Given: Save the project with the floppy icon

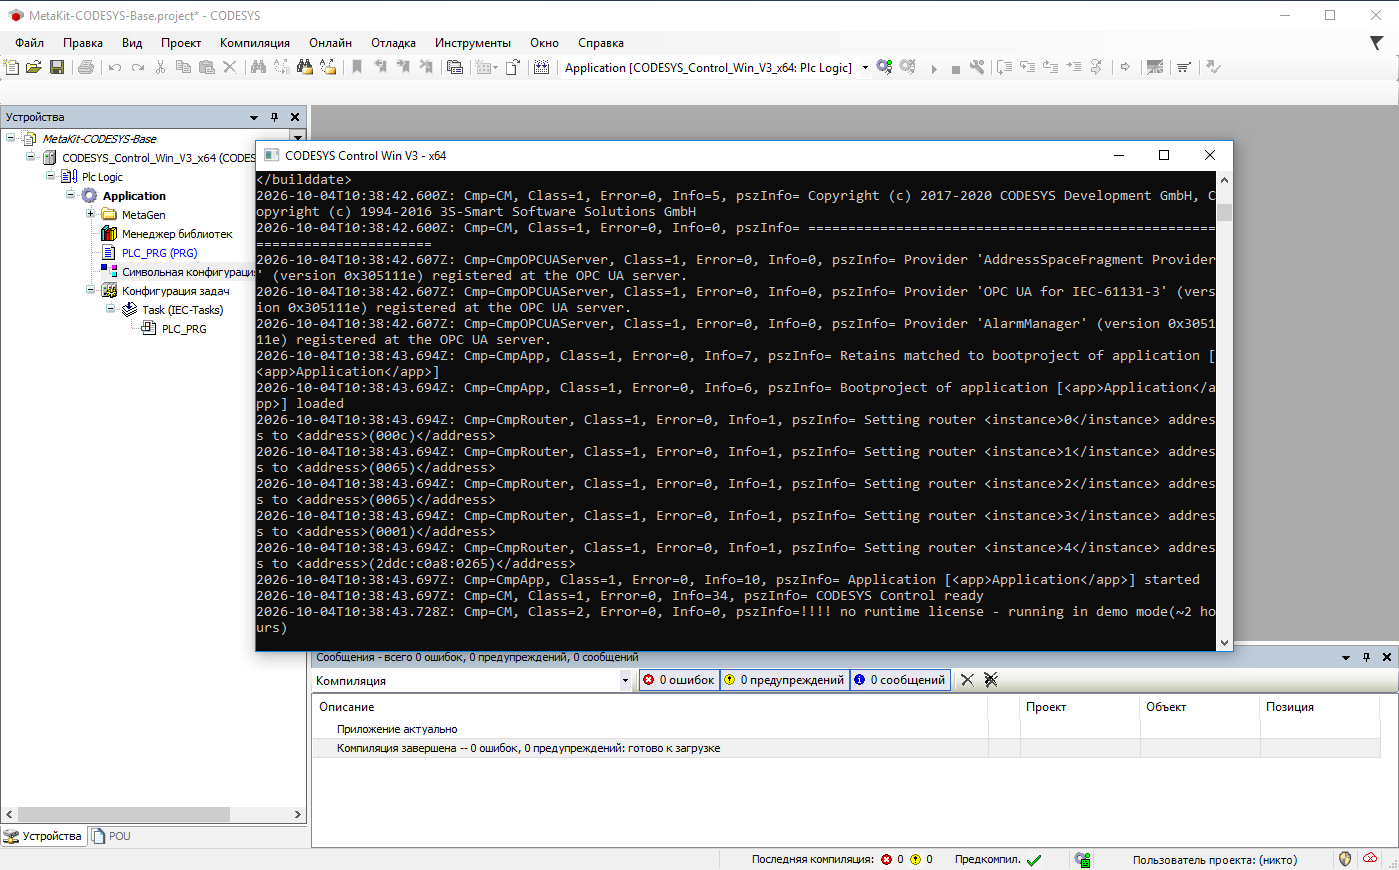Looking at the screenshot, I should (57, 67).
